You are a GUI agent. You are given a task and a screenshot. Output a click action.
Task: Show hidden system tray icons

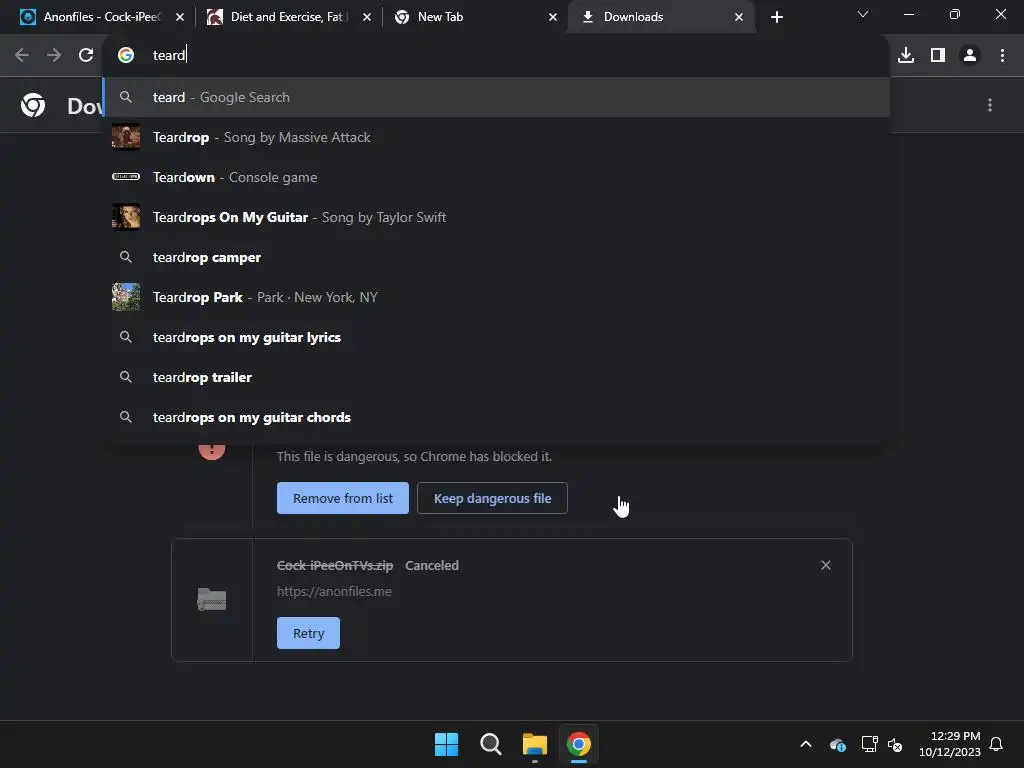pyautogui.click(x=806, y=744)
